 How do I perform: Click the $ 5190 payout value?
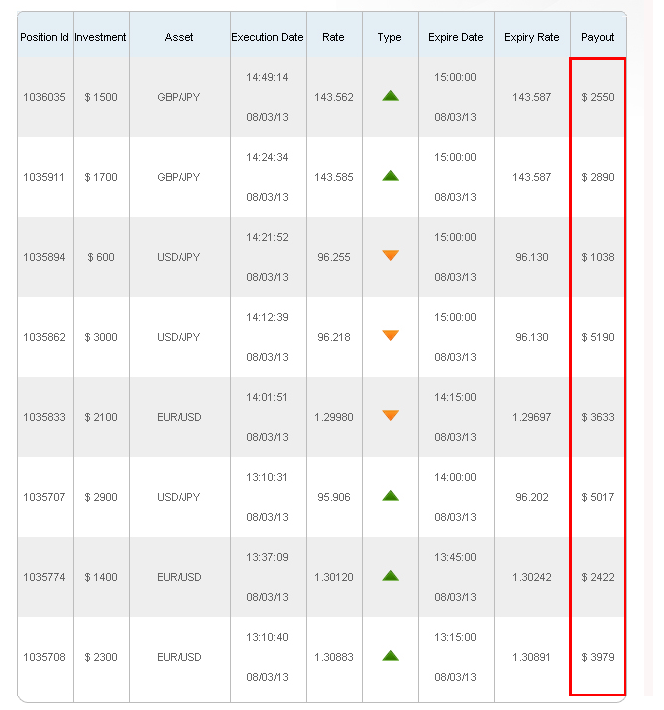click(x=598, y=337)
